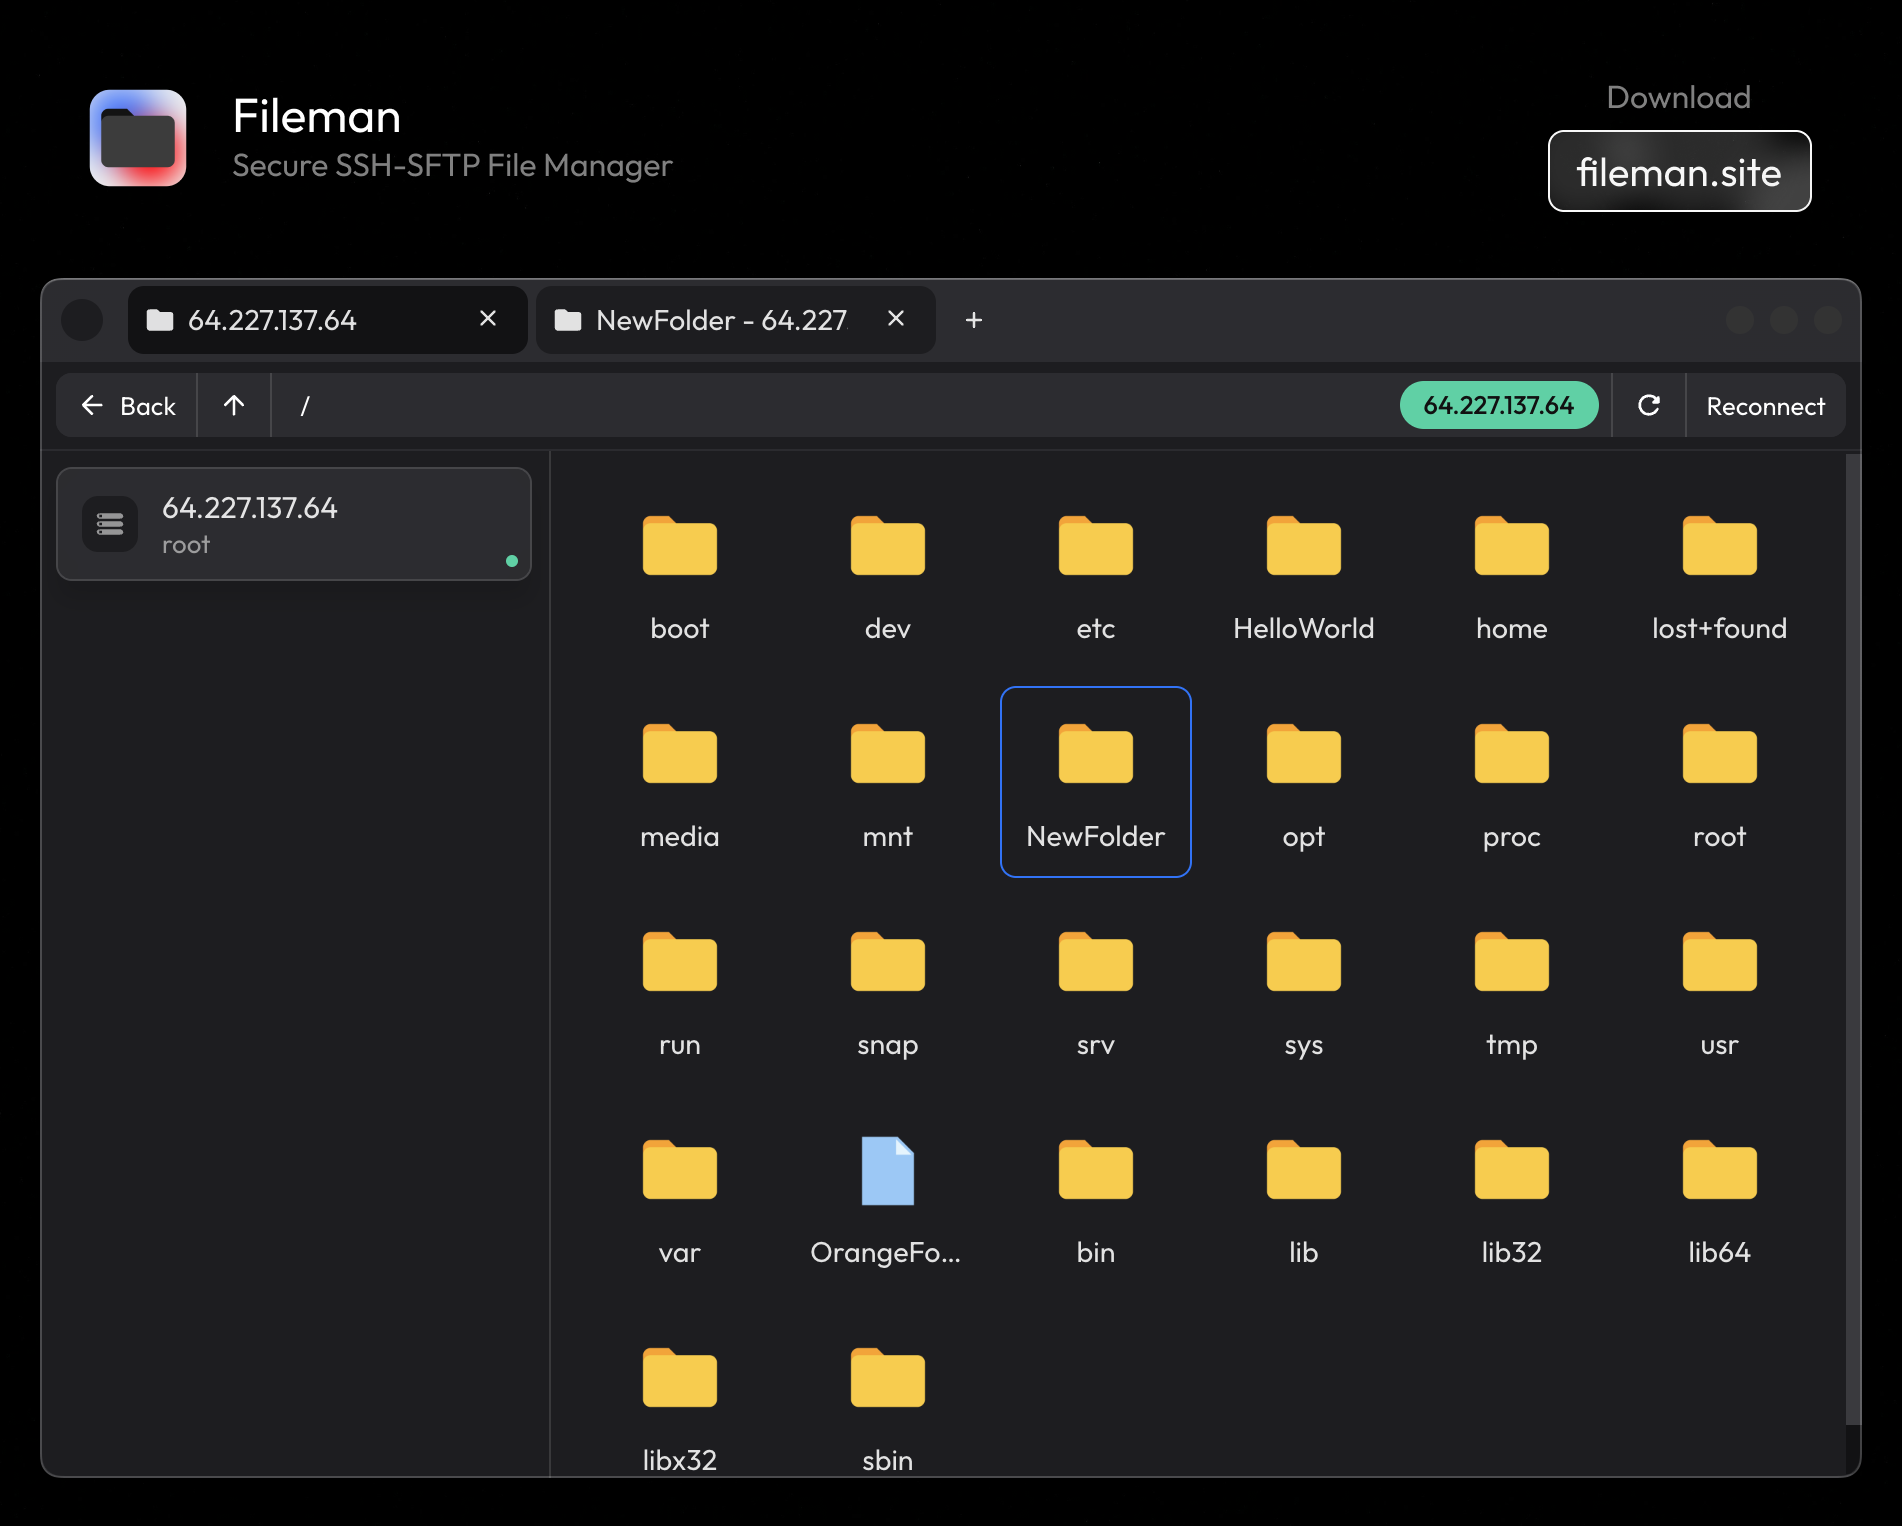Image resolution: width=1902 pixels, height=1526 pixels.
Task: Select the tmp folder
Action: point(1512,990)
